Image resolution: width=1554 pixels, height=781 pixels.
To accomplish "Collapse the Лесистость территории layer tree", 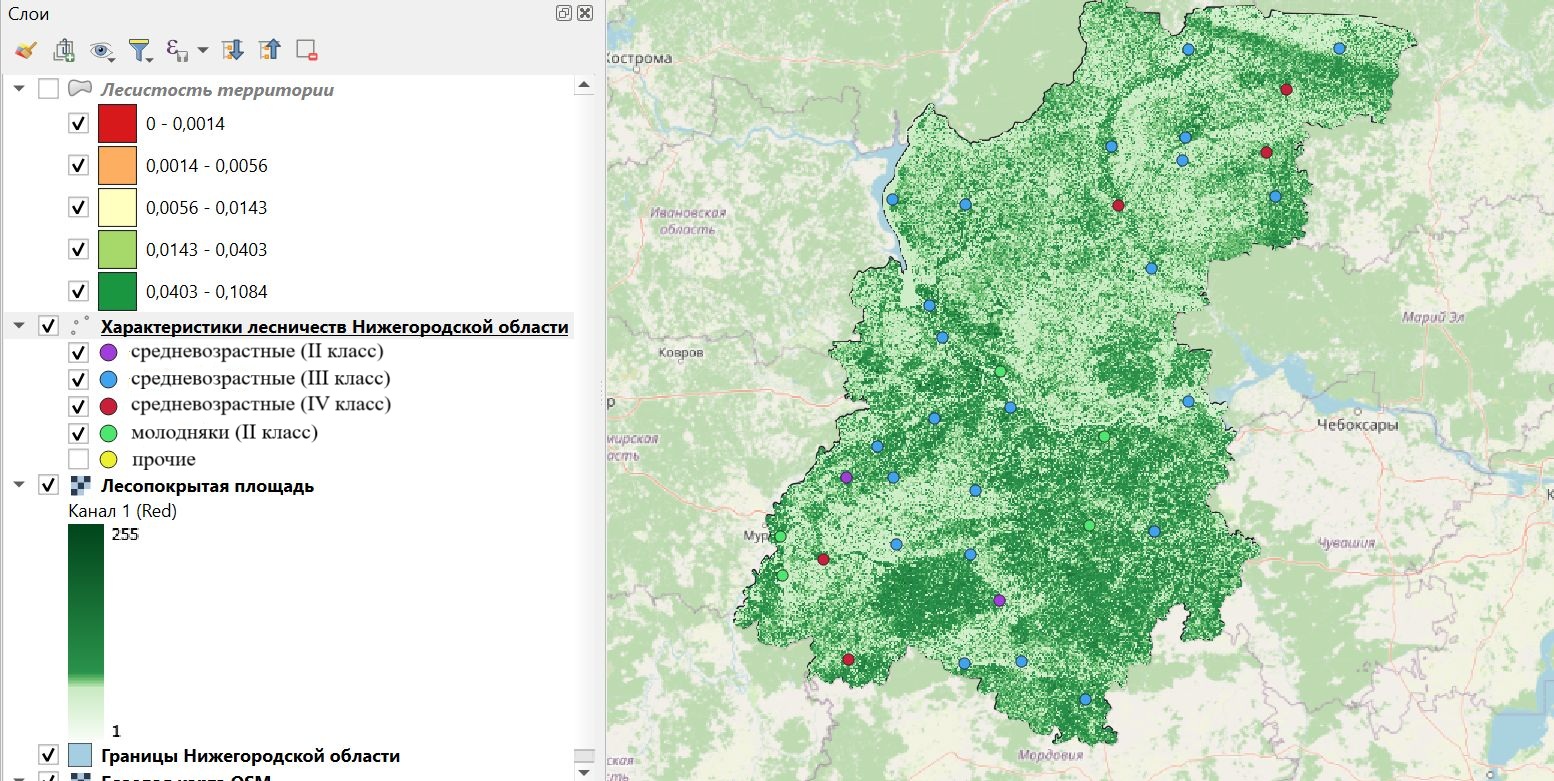I will [x=19, y=89].
